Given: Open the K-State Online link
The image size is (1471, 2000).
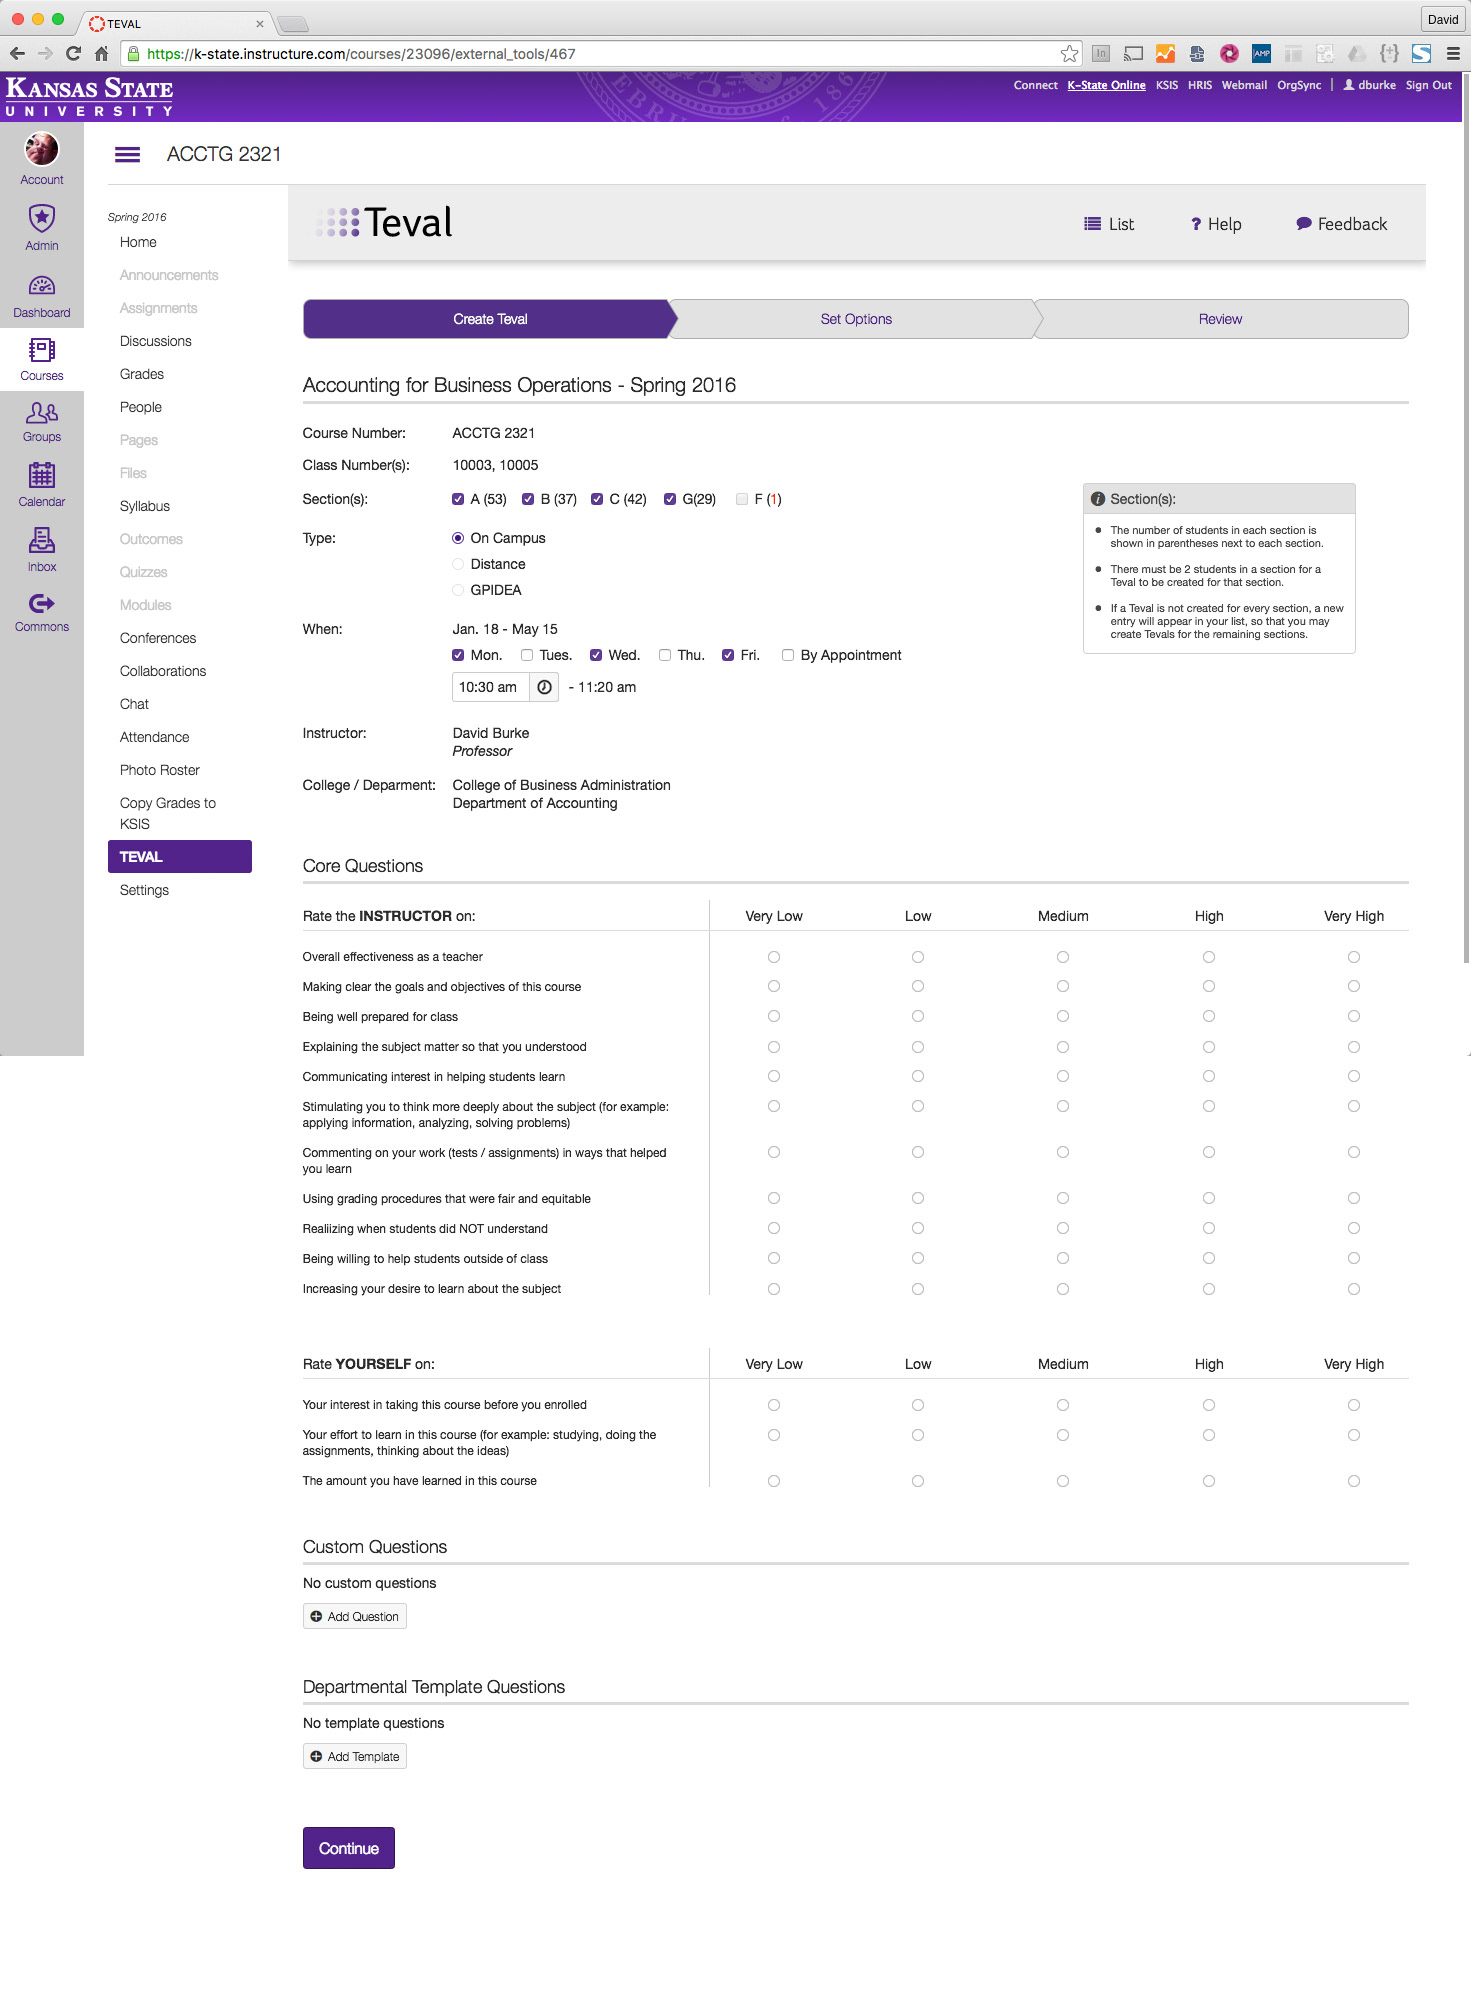Looking at the screenshot, I should pos(1106,85).
